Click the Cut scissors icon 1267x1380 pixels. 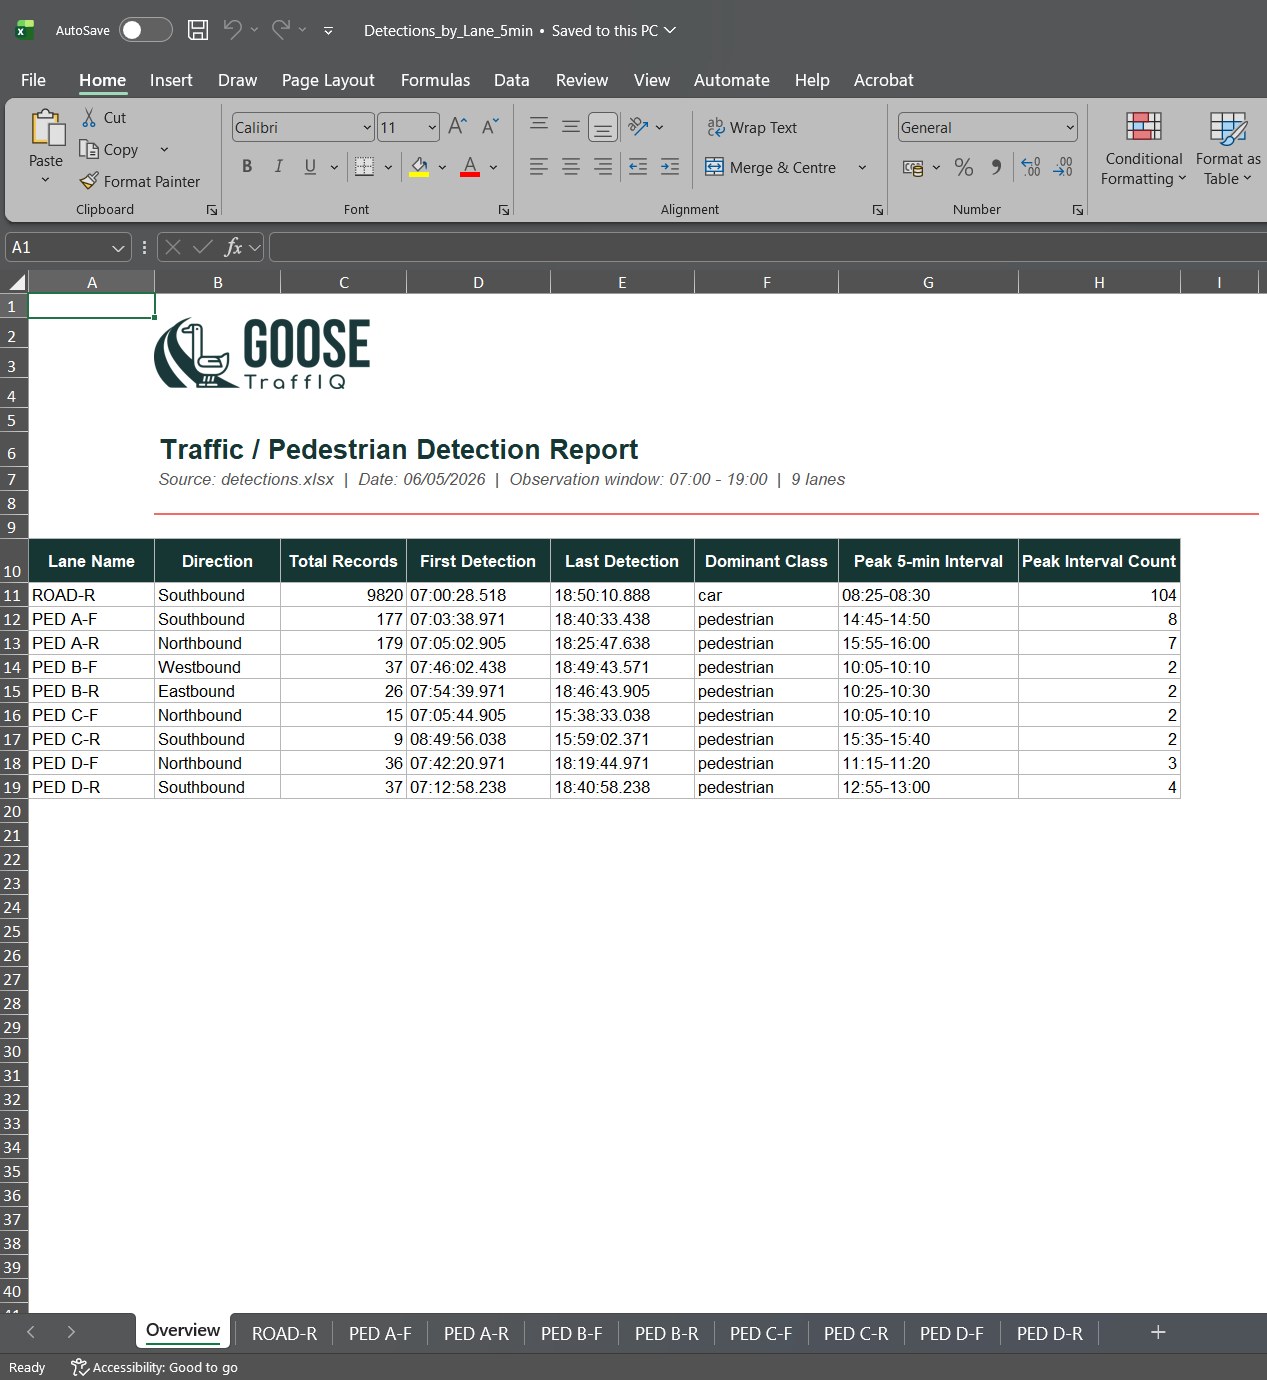click(x=89, y=117)
